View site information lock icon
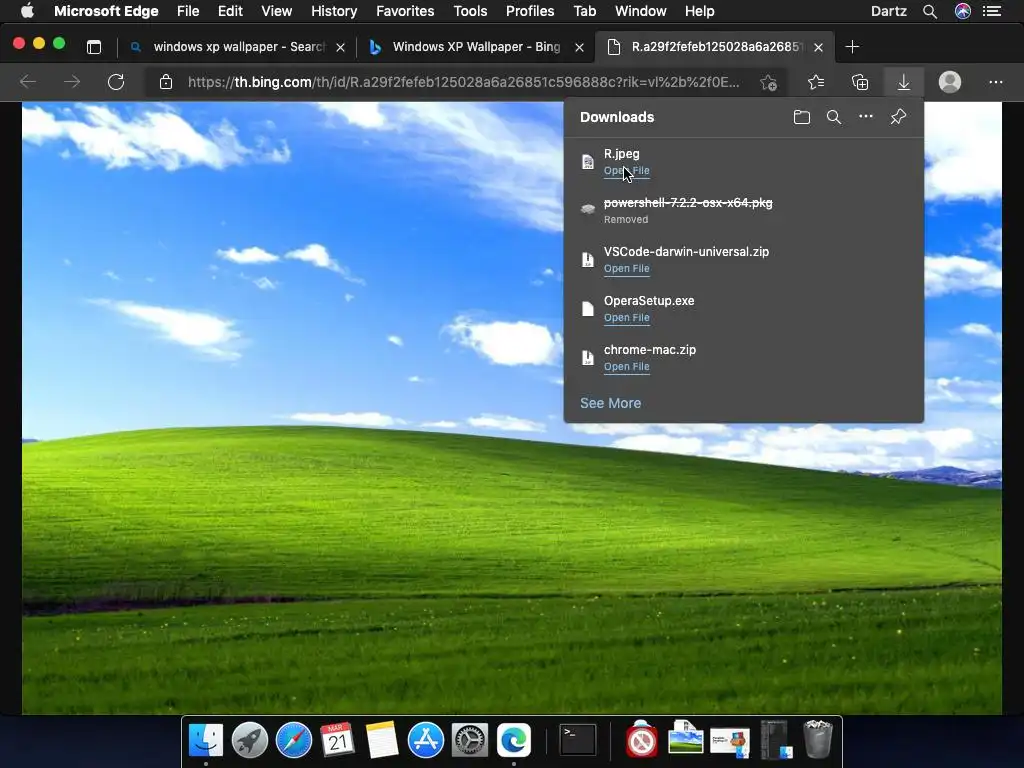1024x768 pixels. [166, 82]
